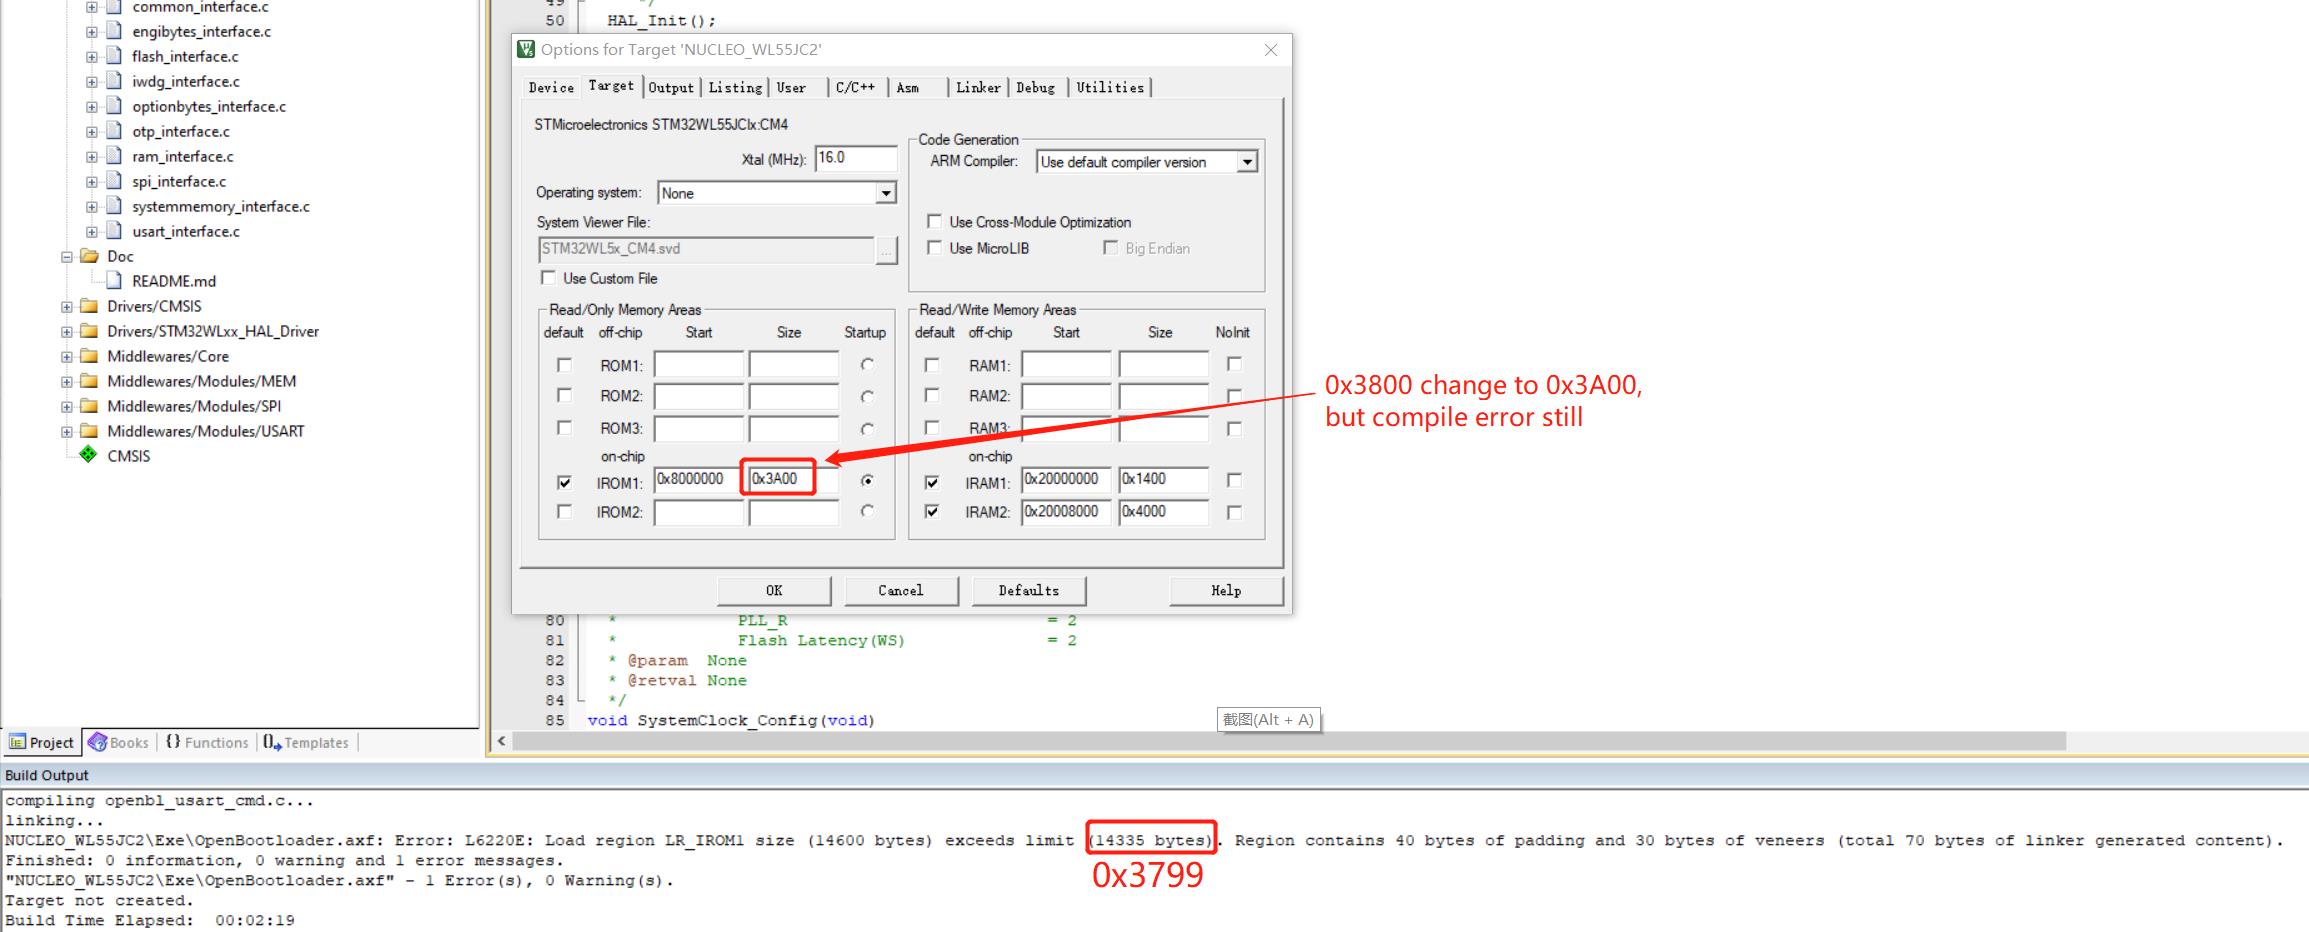Toggle IROM1 default checkbox

(x=564, y=482)
